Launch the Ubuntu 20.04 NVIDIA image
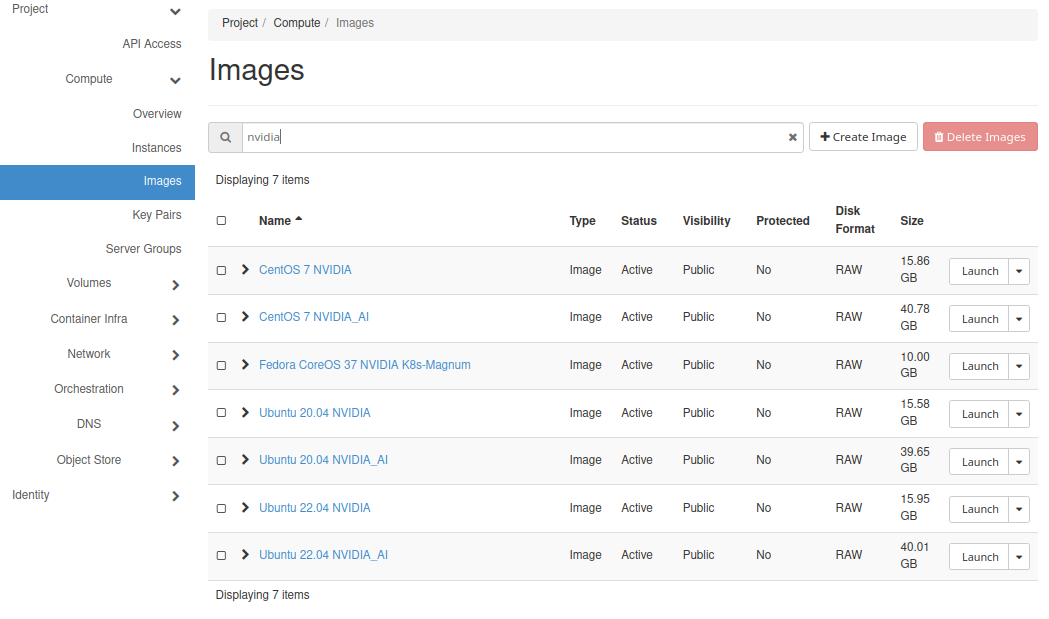Image resolution: width=1049 pixels, height=619 pixels. 979,414
